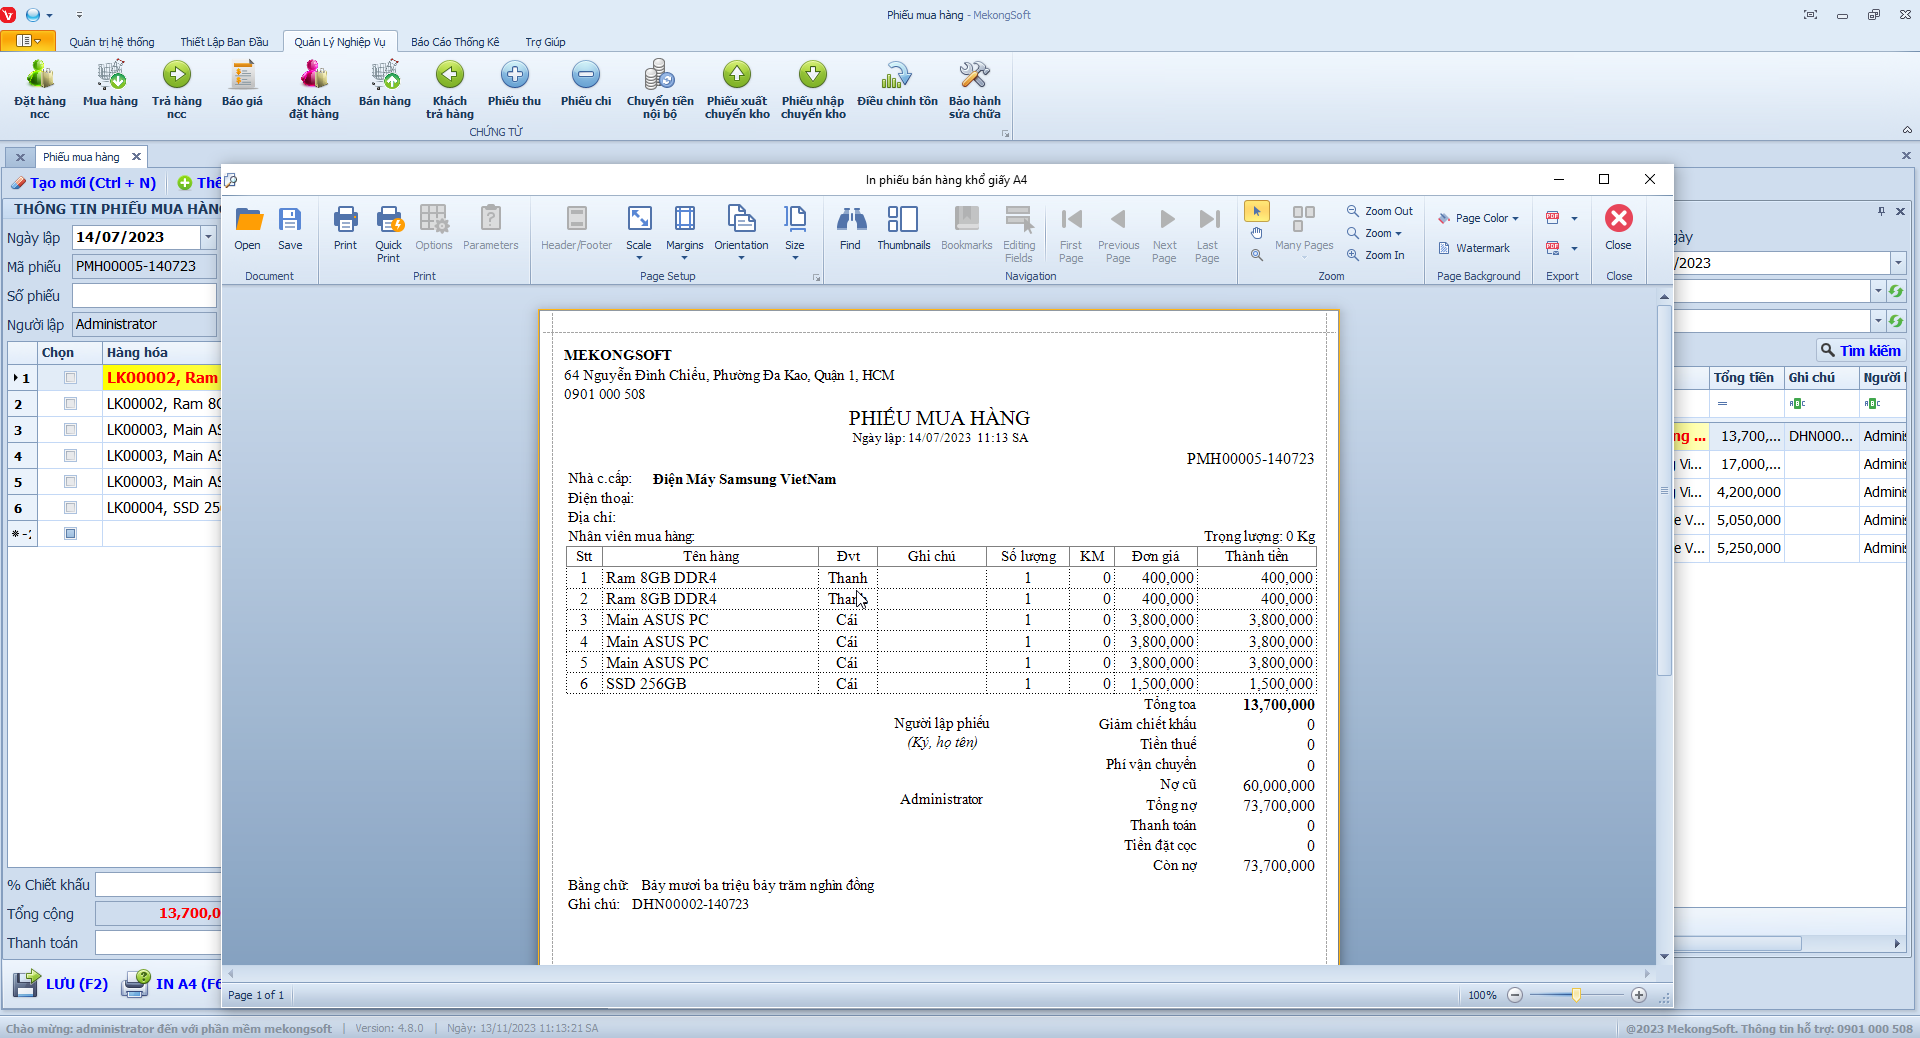Tick the checkbox in row 3

tap(70, 430)
